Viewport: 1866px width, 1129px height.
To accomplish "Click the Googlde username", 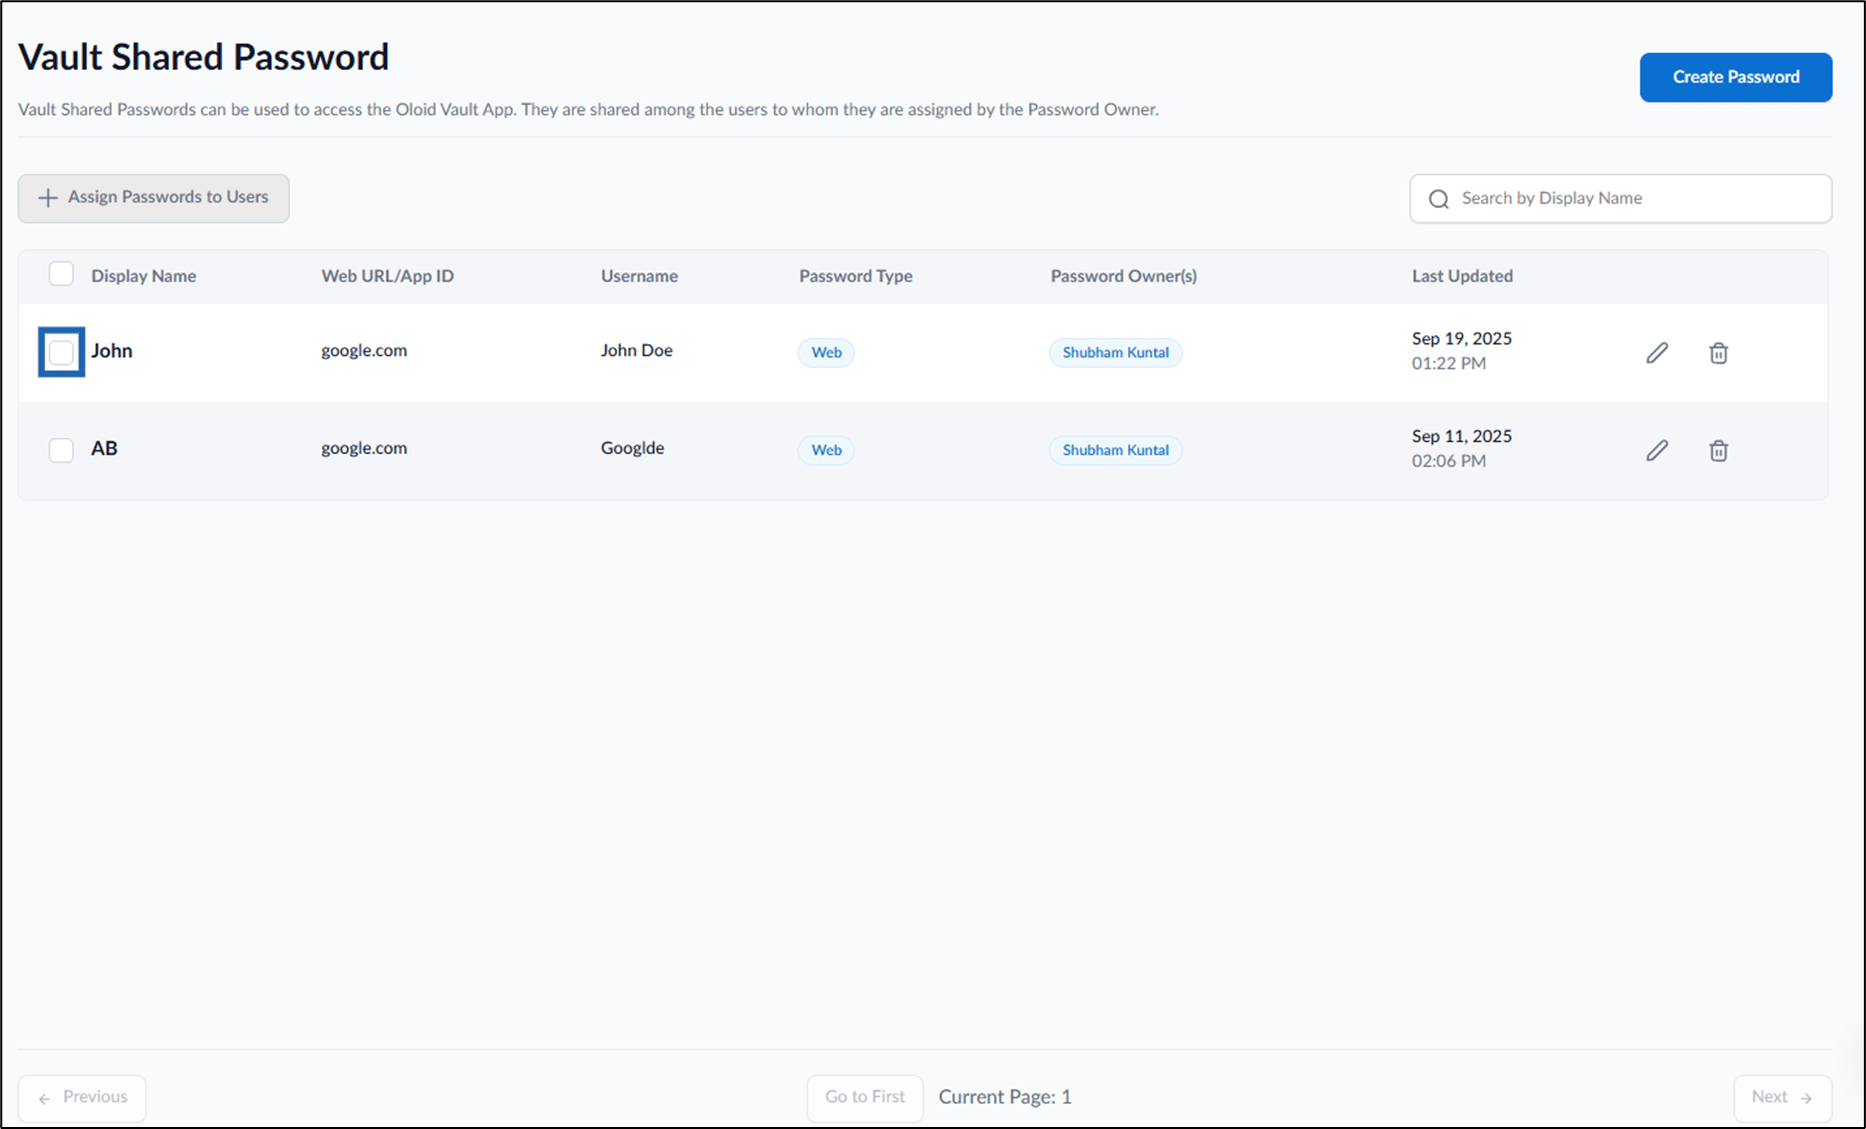I will [x=632, y=448].
